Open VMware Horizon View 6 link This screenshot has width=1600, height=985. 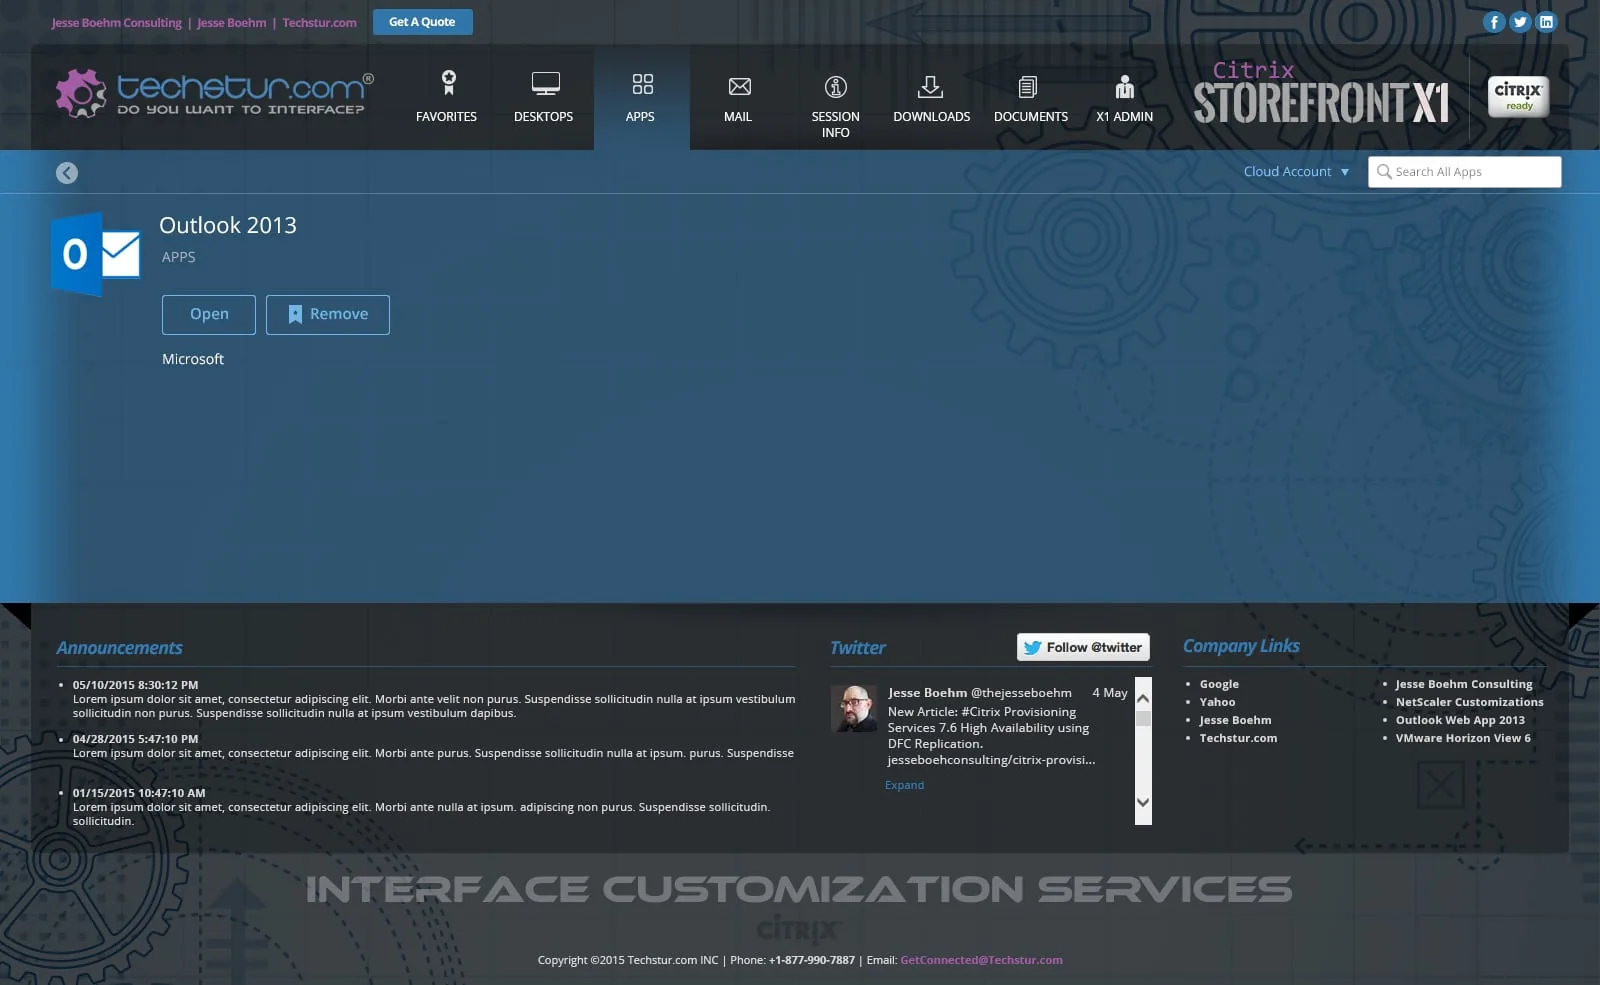coord(1463,738)
